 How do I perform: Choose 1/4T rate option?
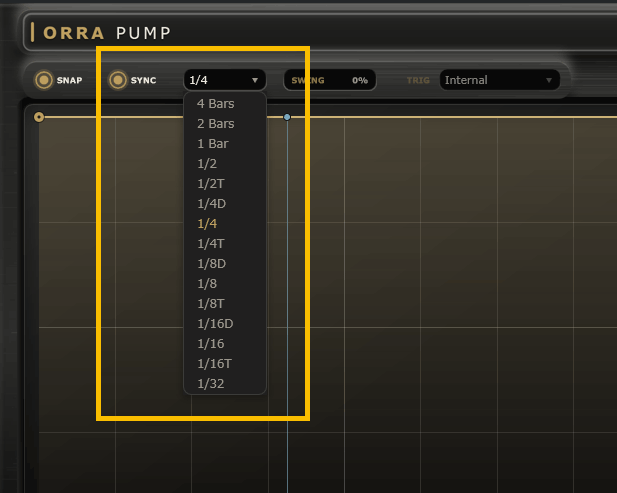(225, 244)
